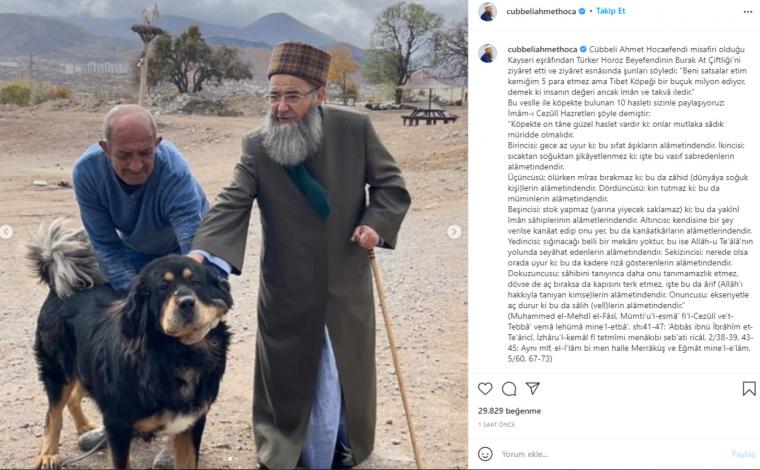The image size is (760, 470).
Task: Save the post with the bookmark icon
Action: [749, 389]
